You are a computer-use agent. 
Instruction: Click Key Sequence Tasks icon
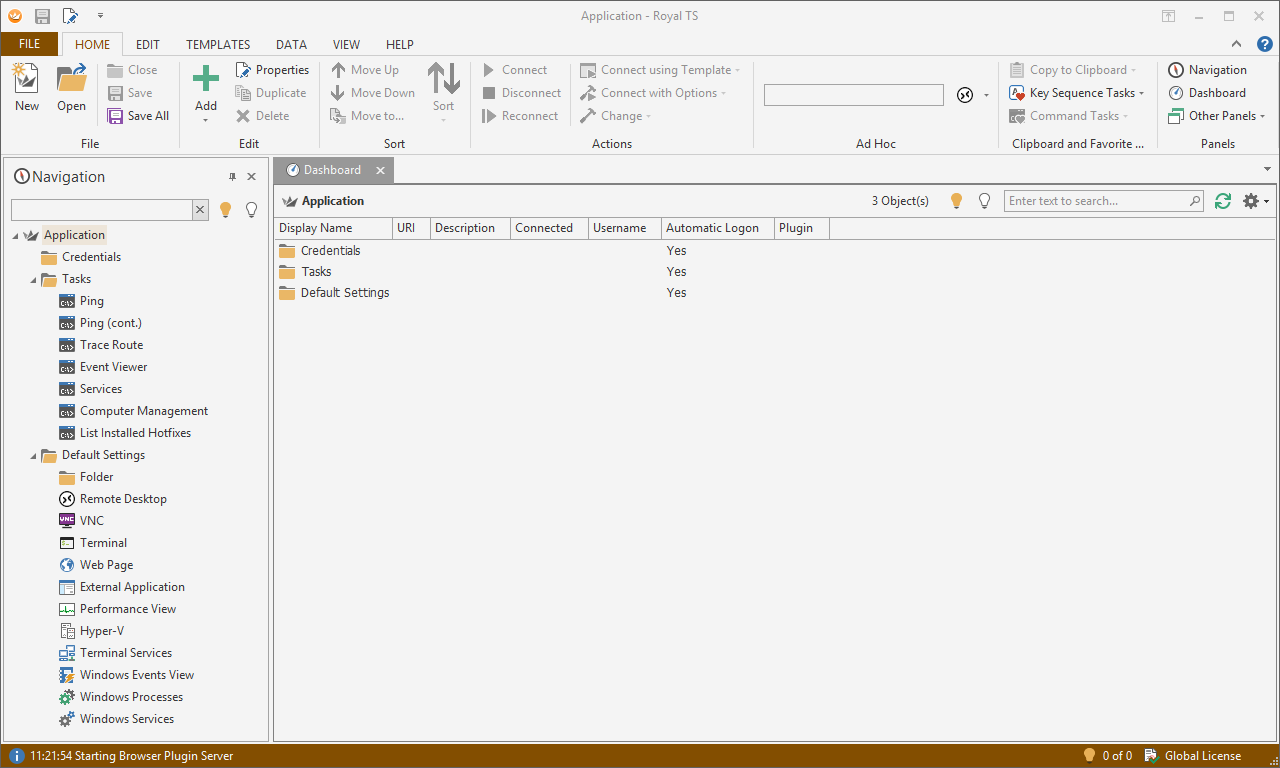1017,93
